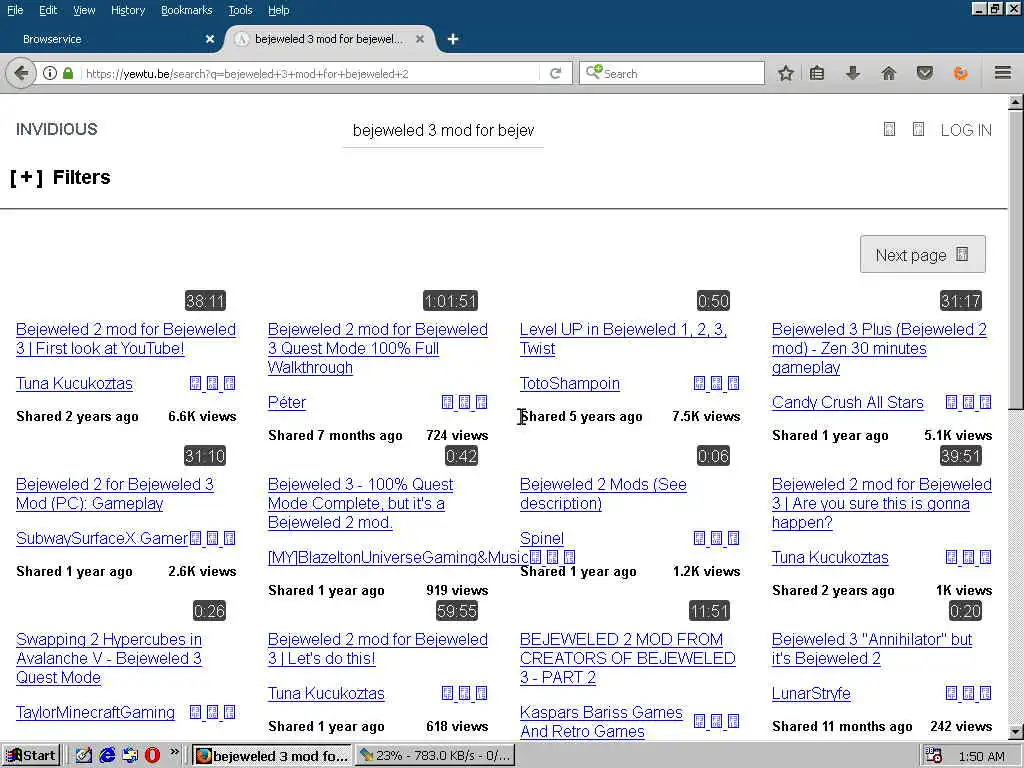Screen dimensions: 1024x768
Task: Open 'Zen 30 minutes gameplay' video link
Action: click(879, 348)
